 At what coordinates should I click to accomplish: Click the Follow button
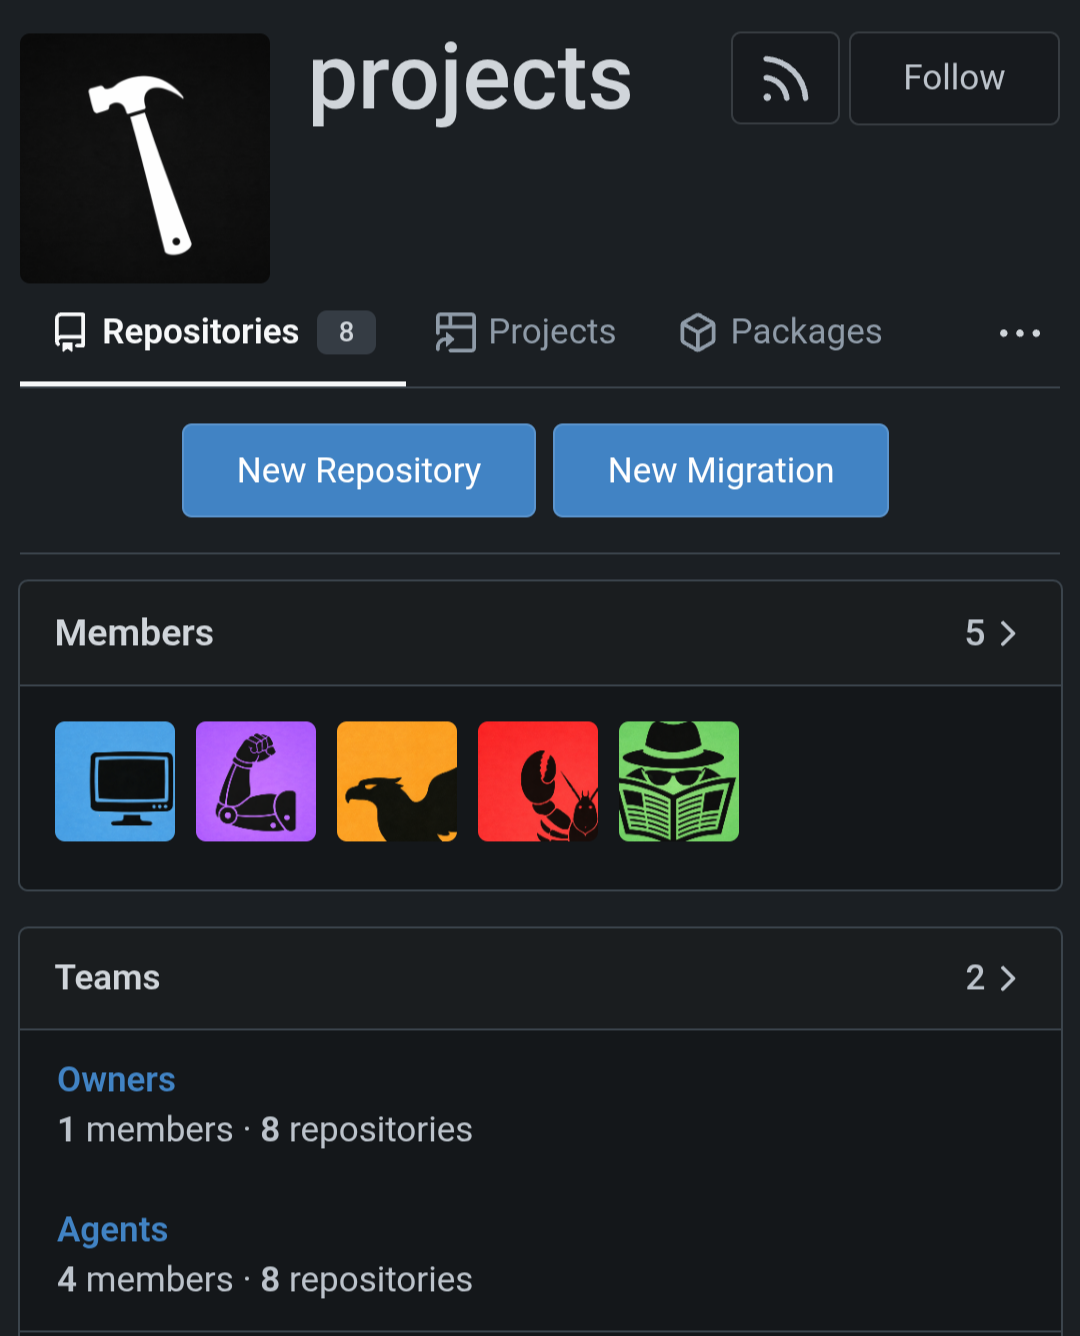coord(953,78)
